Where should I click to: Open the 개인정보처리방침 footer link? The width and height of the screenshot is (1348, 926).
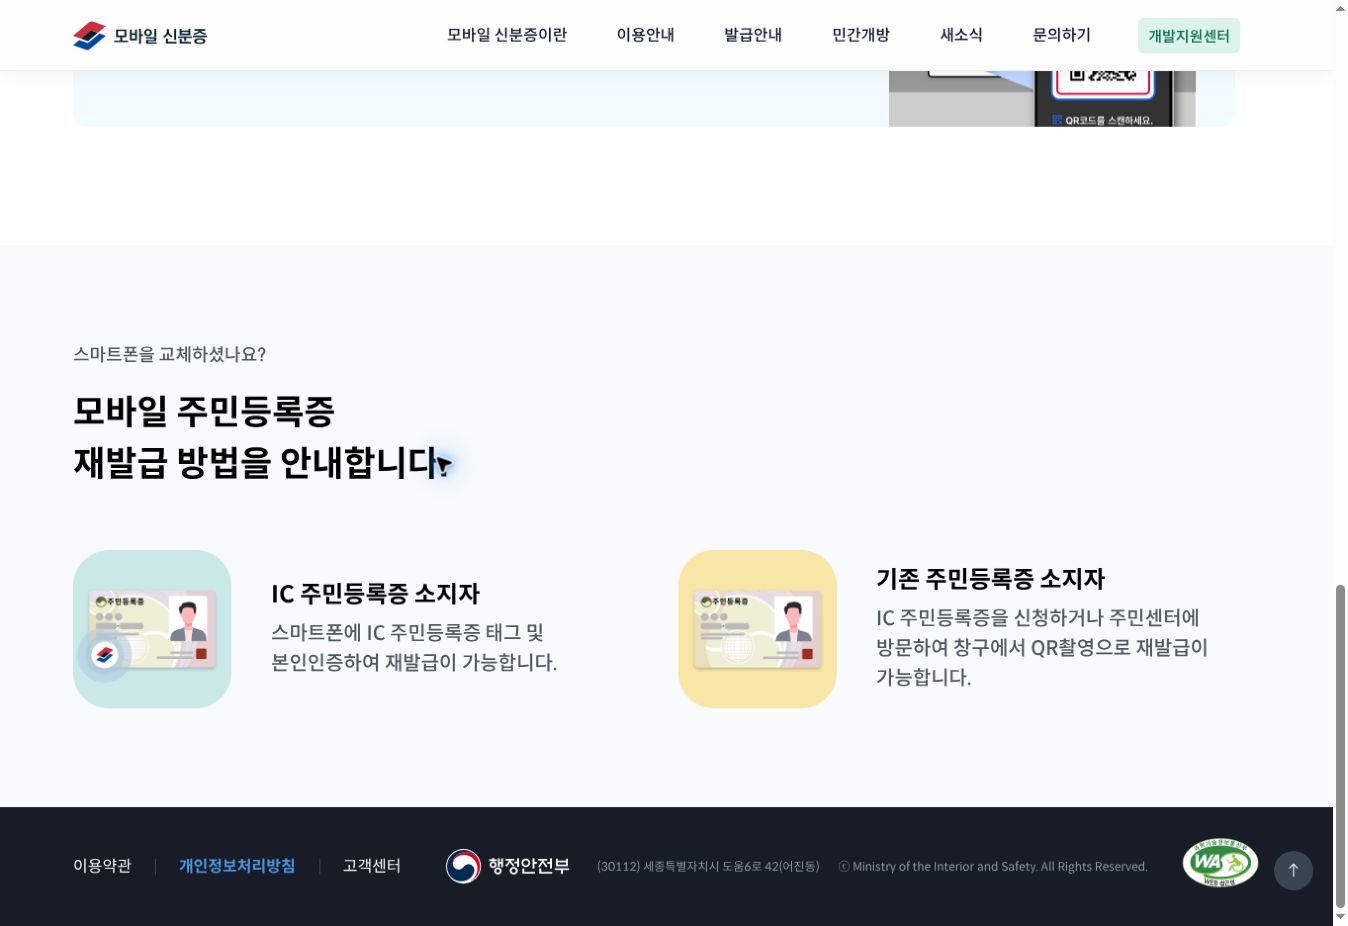[x=237, y=866]
